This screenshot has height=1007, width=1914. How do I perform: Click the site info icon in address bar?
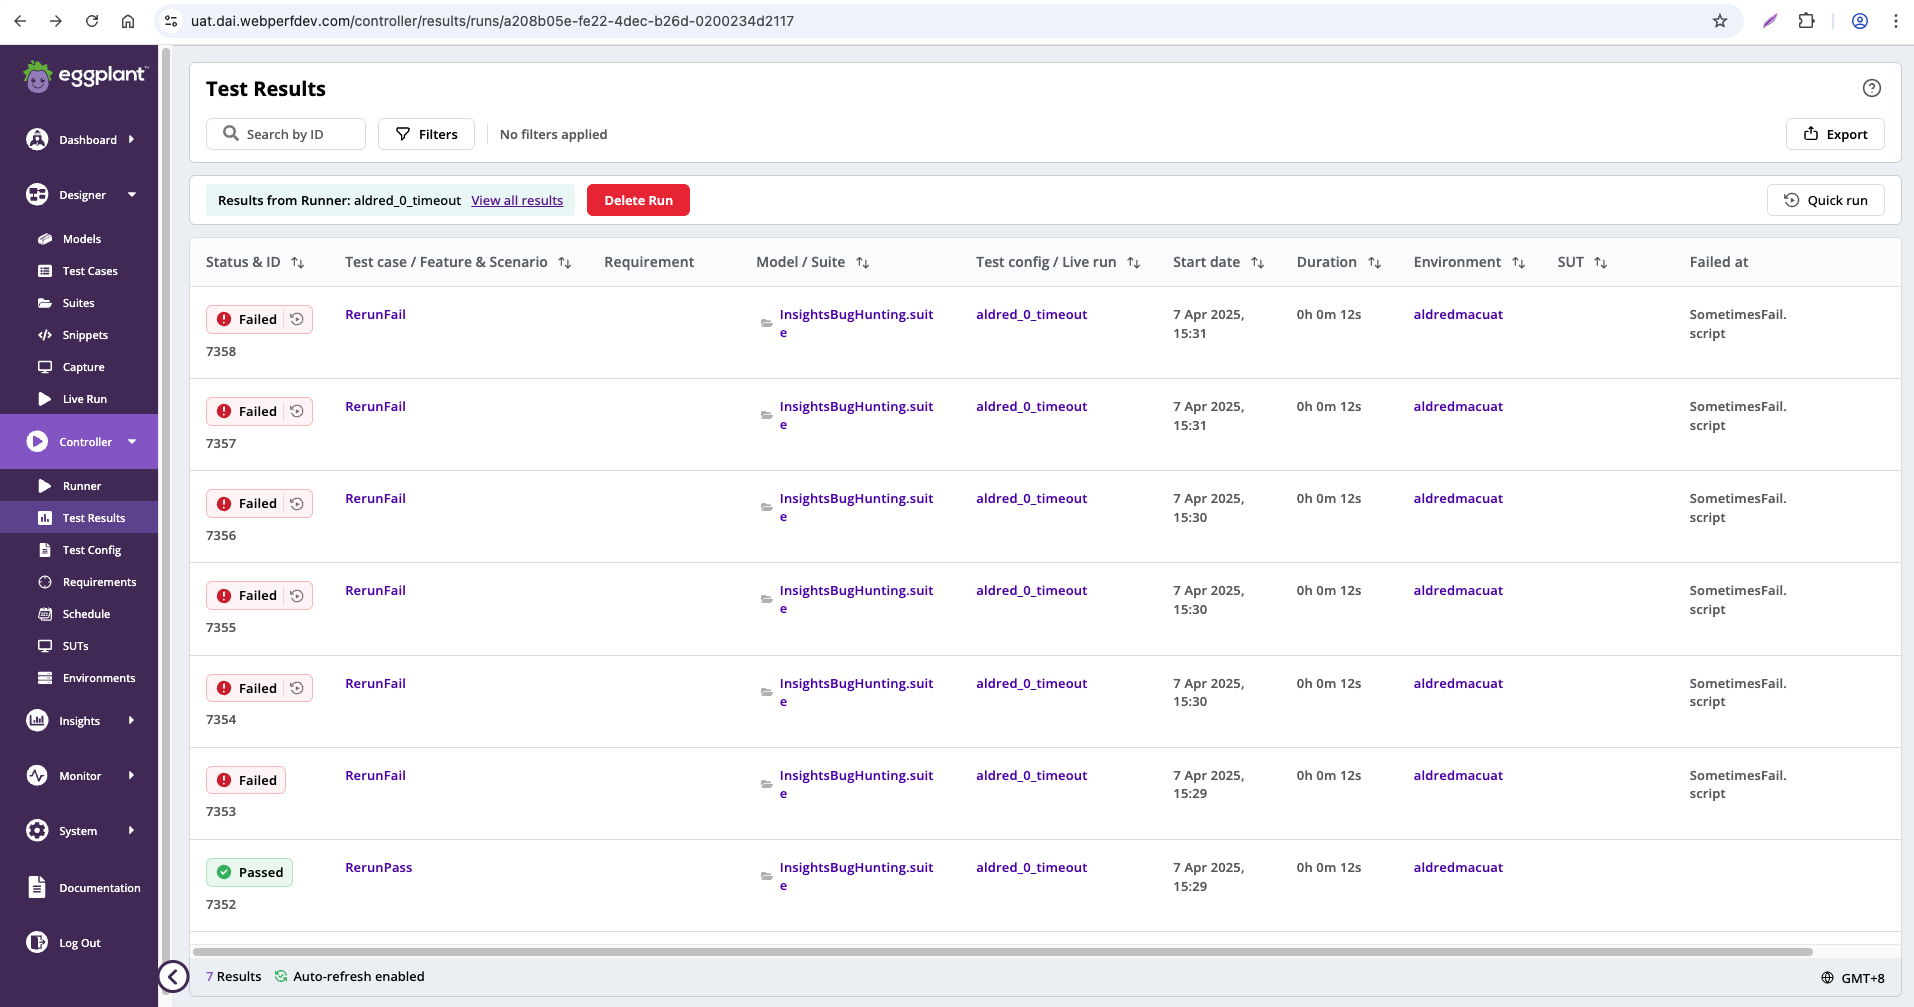(x=171, y=21)
